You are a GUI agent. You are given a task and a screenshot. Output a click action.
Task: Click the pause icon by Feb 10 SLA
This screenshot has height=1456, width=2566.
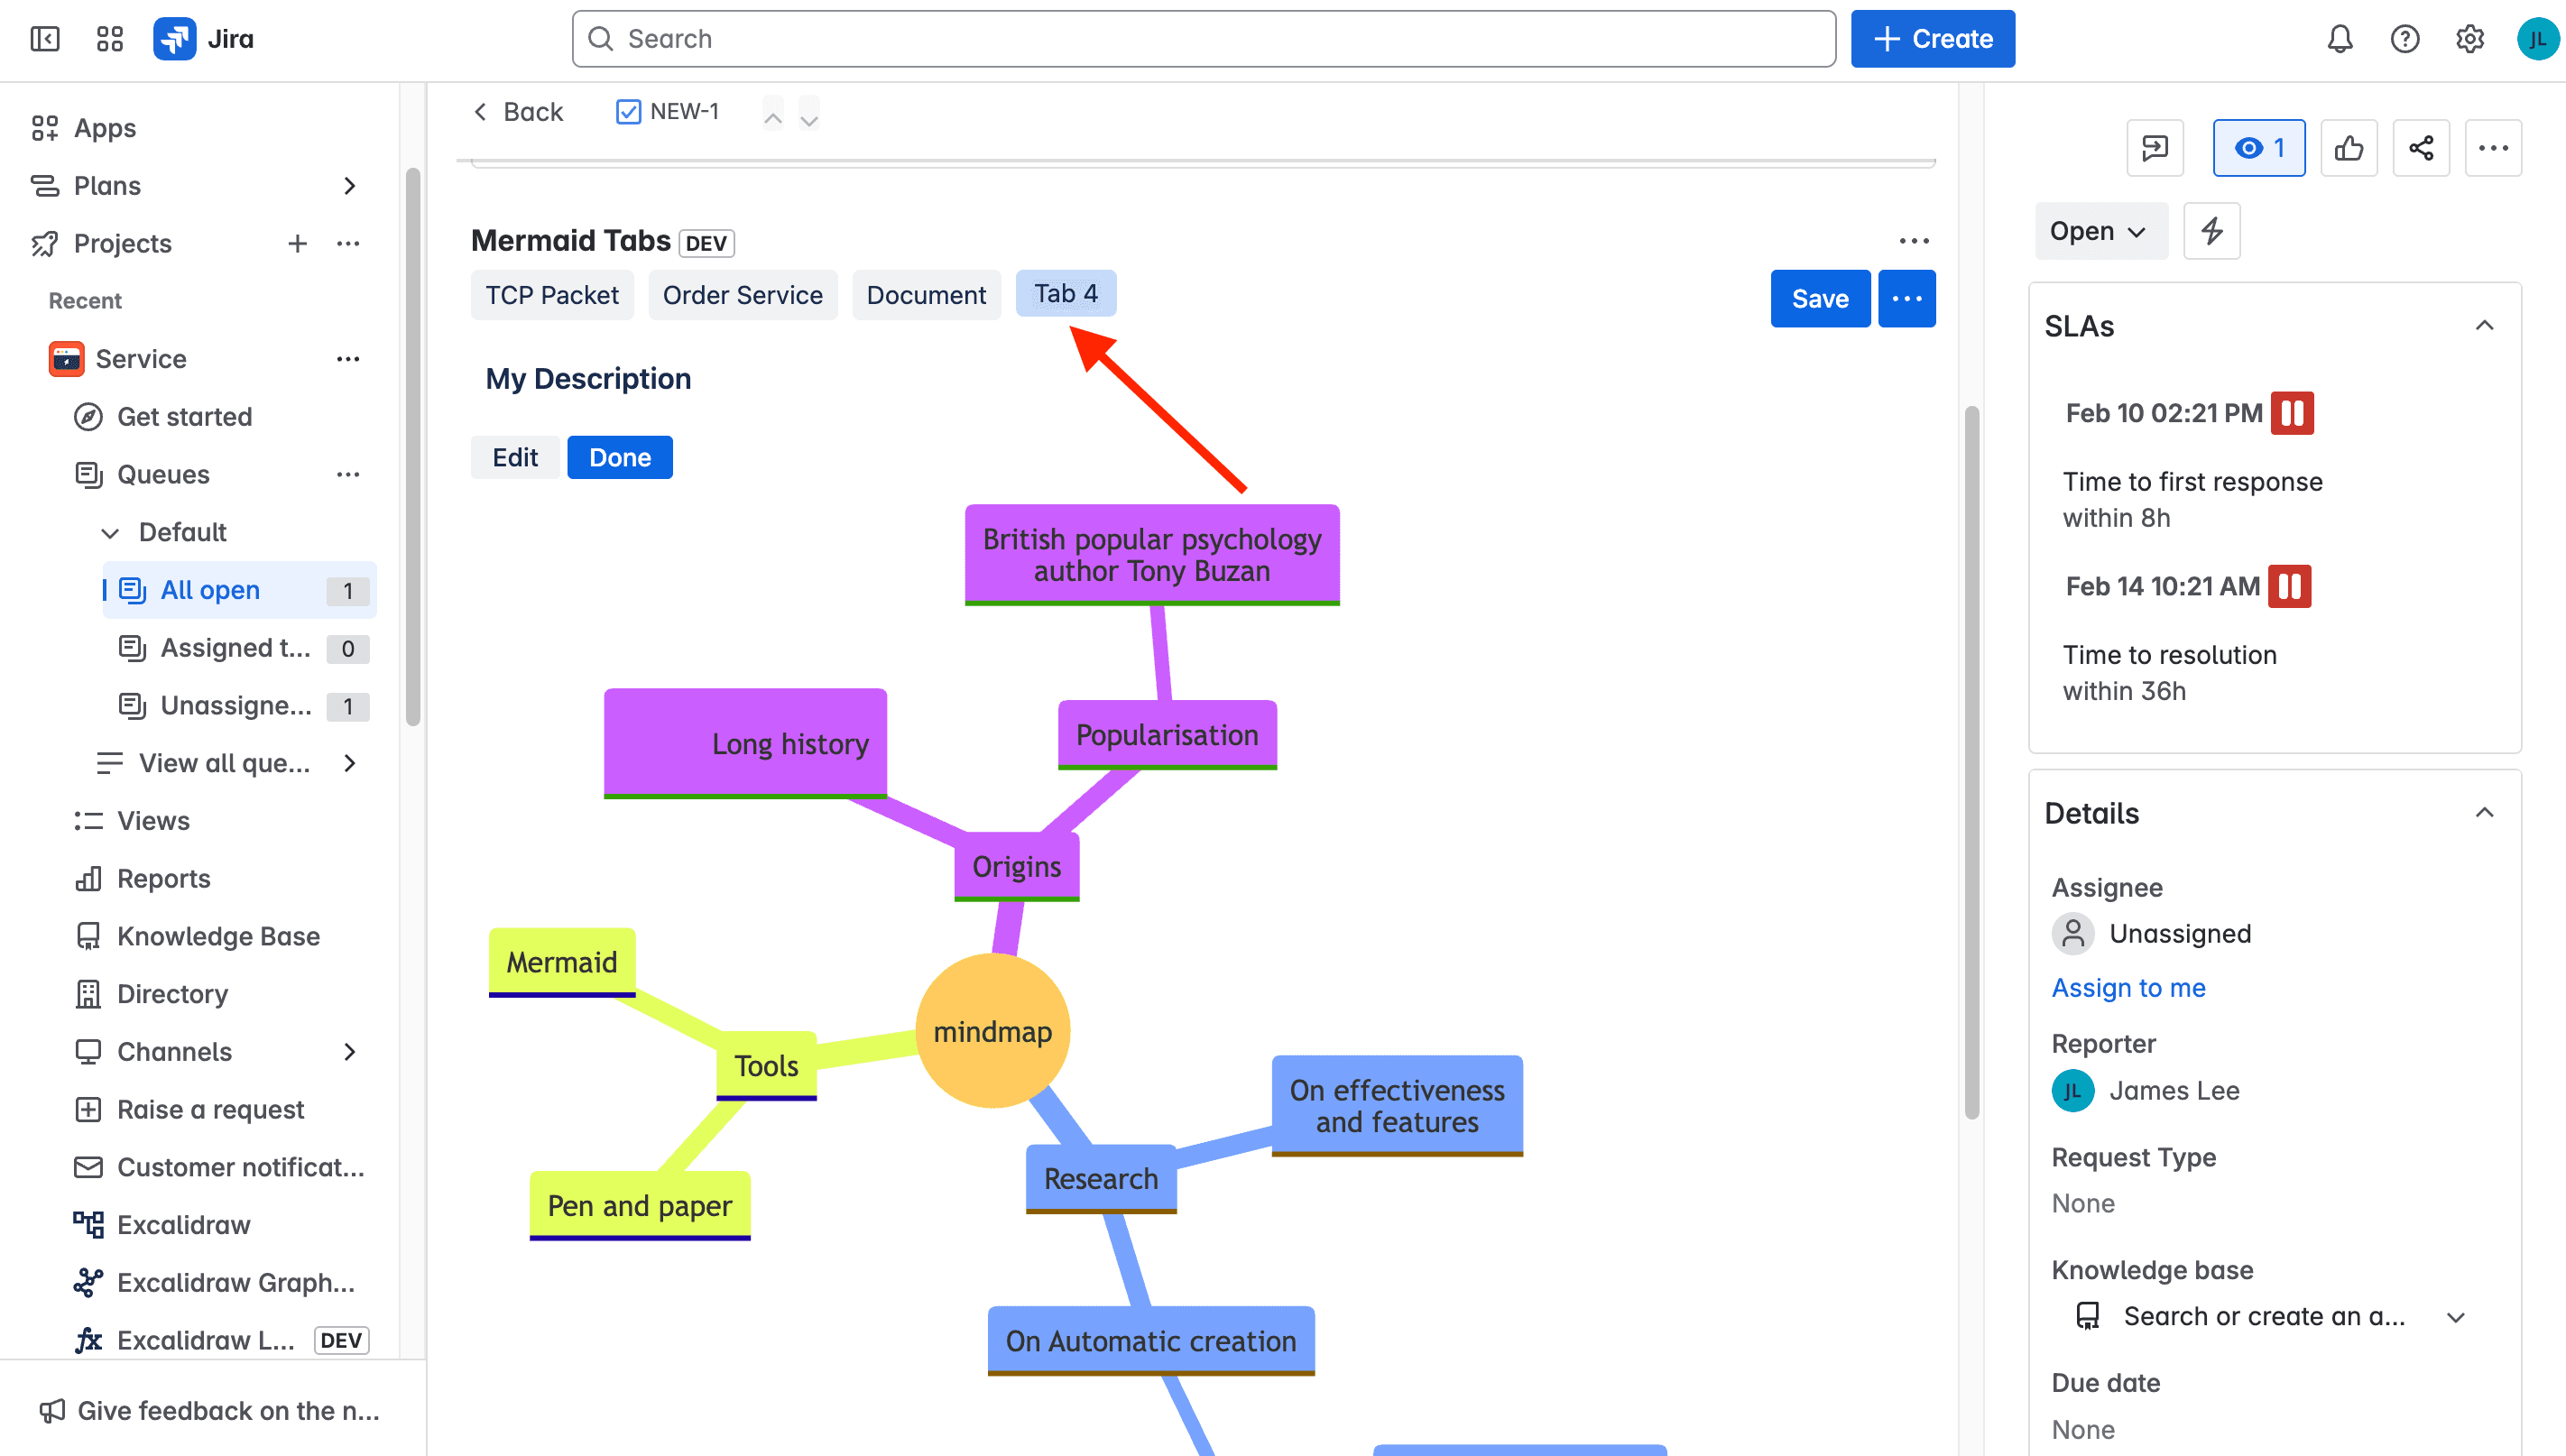pos(2291,413)
